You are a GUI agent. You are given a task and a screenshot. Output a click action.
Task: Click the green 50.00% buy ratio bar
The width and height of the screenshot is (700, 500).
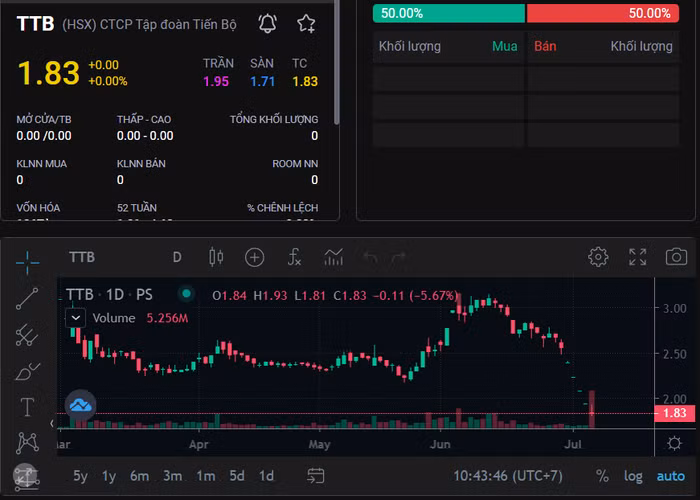click(x=448, y=13)
